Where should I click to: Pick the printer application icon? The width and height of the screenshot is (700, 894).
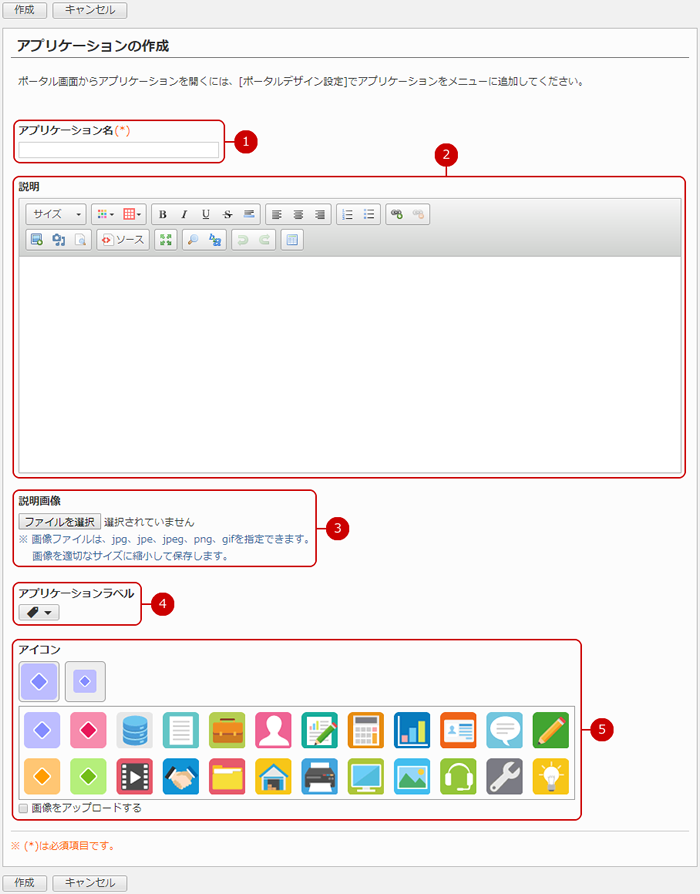319,776
